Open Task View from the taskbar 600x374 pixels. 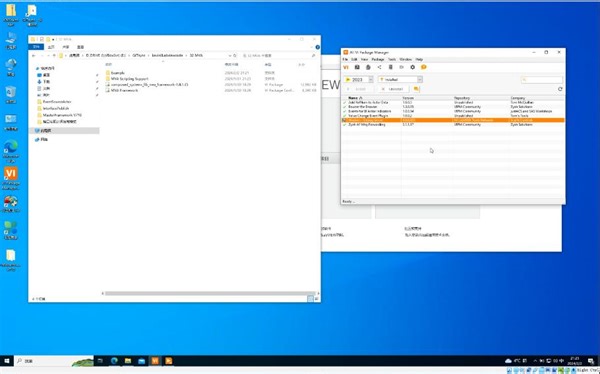tap(100, 361)
